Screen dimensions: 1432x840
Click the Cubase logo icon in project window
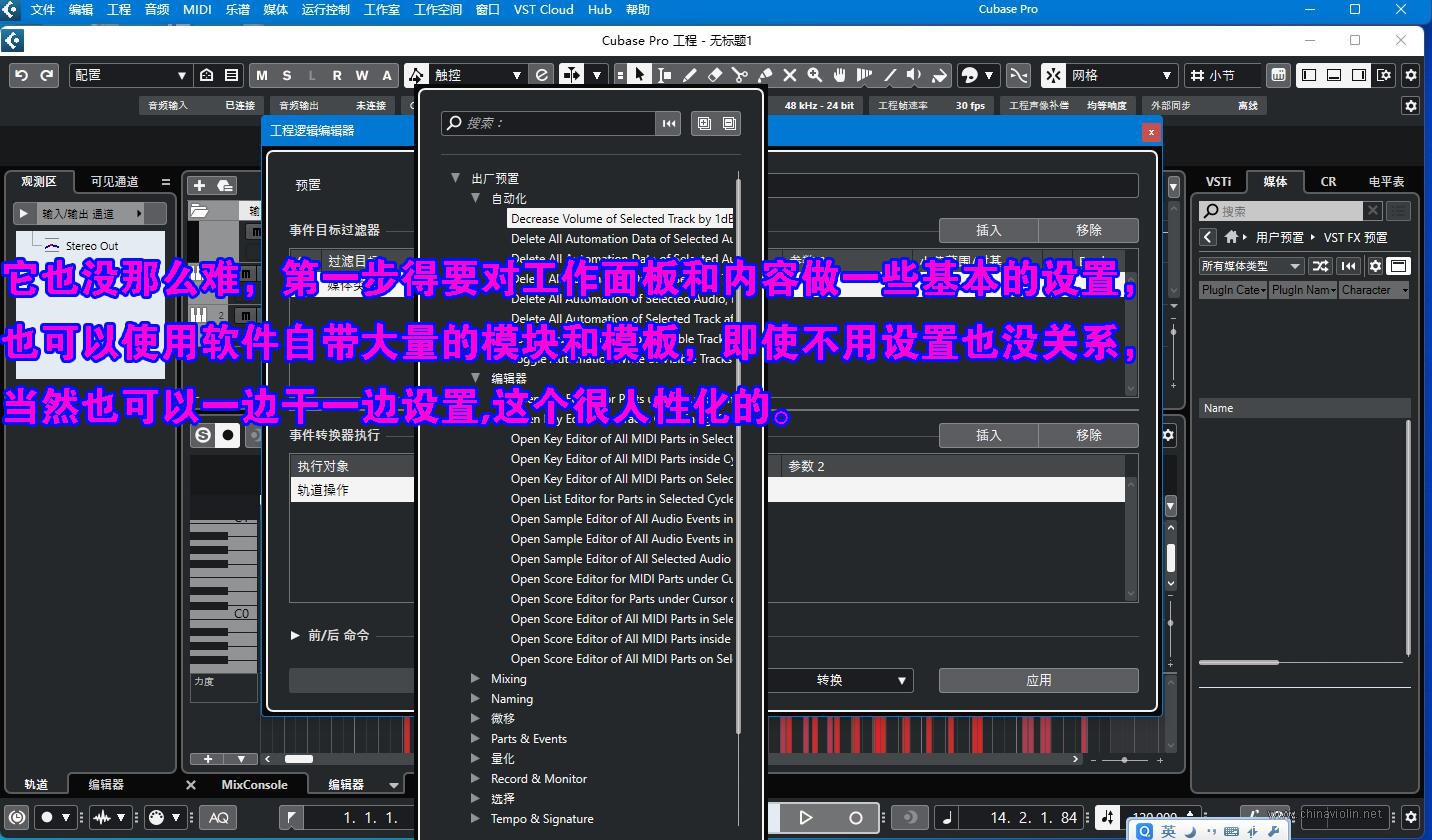click(x=12, y=41)
